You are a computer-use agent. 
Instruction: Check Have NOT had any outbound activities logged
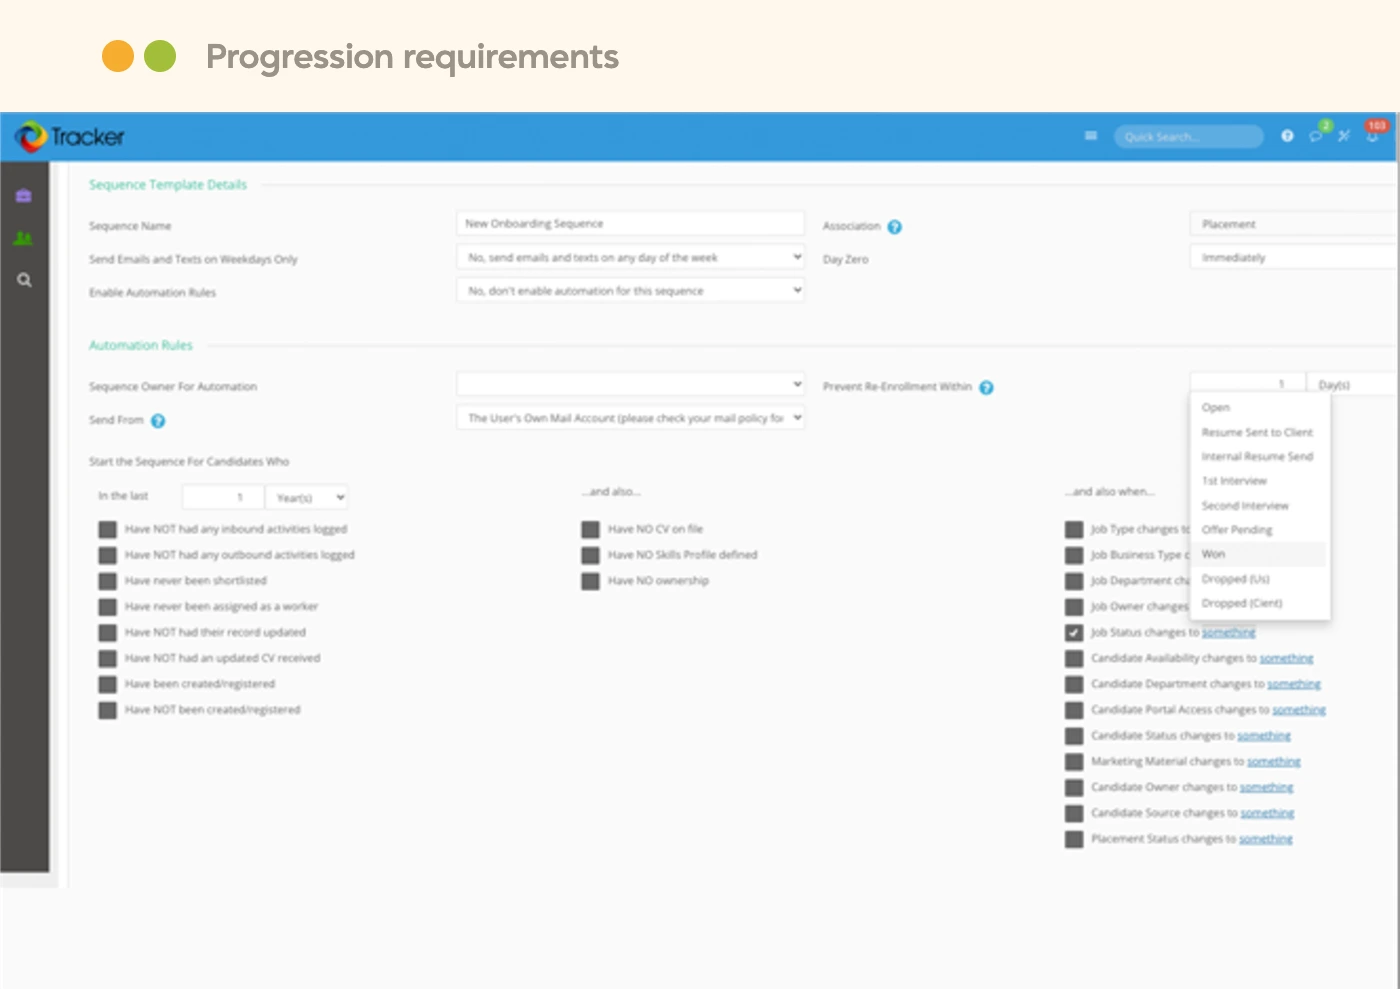point(108,555)
